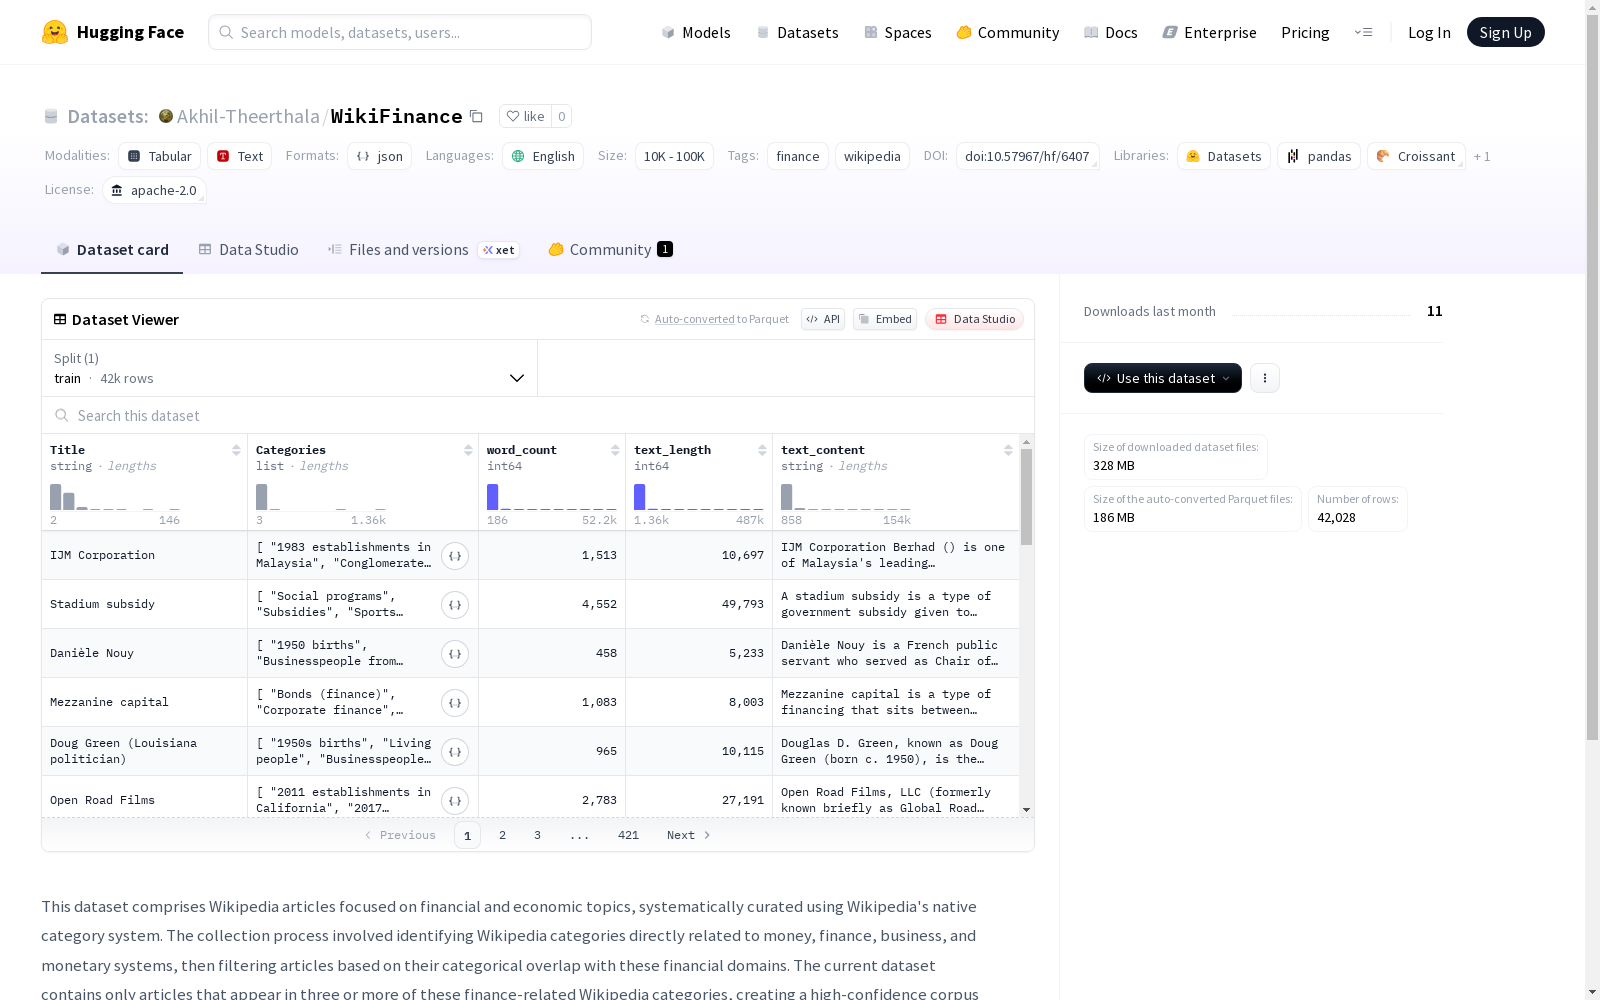
Task: Click the 10K - 100K size tag
Action: click(x=674, y=156)
